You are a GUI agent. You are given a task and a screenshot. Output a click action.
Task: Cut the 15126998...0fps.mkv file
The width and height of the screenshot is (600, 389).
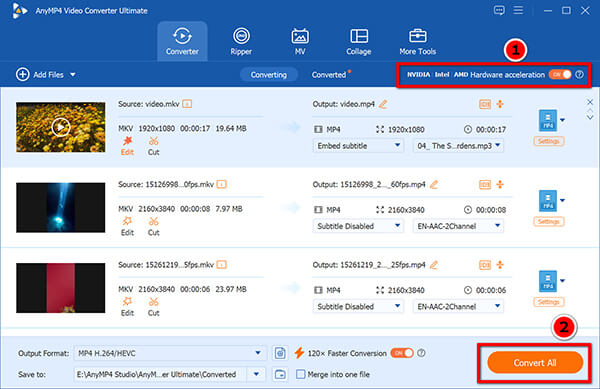153,226
